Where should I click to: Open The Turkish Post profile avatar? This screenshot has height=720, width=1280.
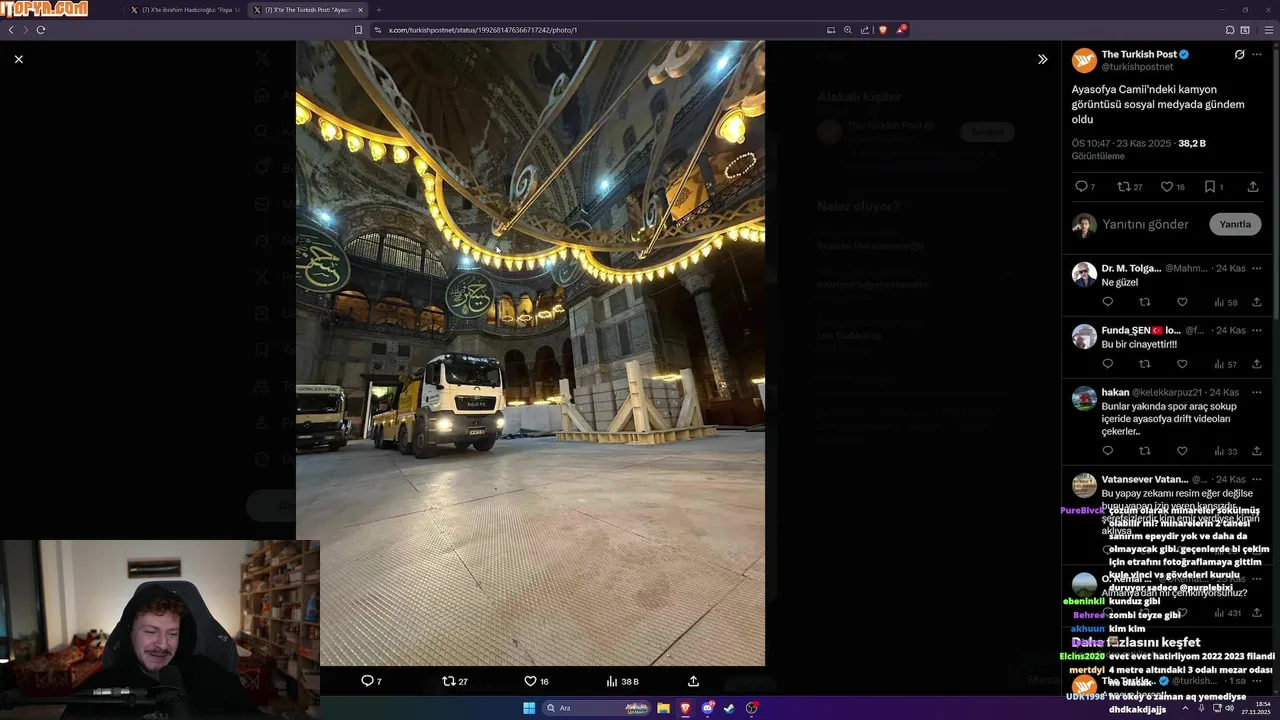[x=1084, y=60]
